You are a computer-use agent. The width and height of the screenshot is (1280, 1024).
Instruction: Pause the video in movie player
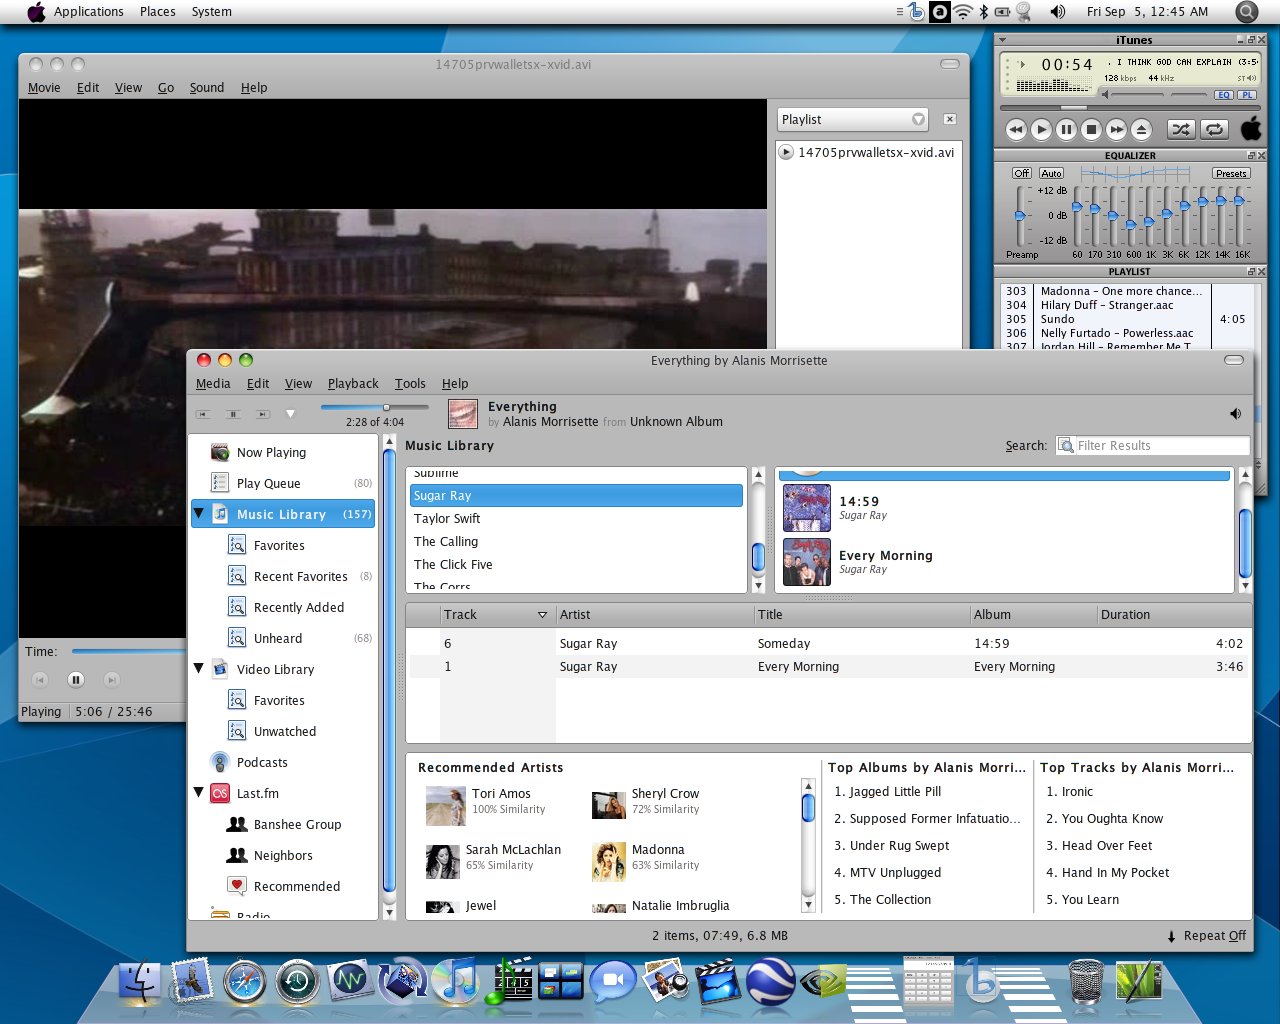pyautogui.click(x=76, y=680)
